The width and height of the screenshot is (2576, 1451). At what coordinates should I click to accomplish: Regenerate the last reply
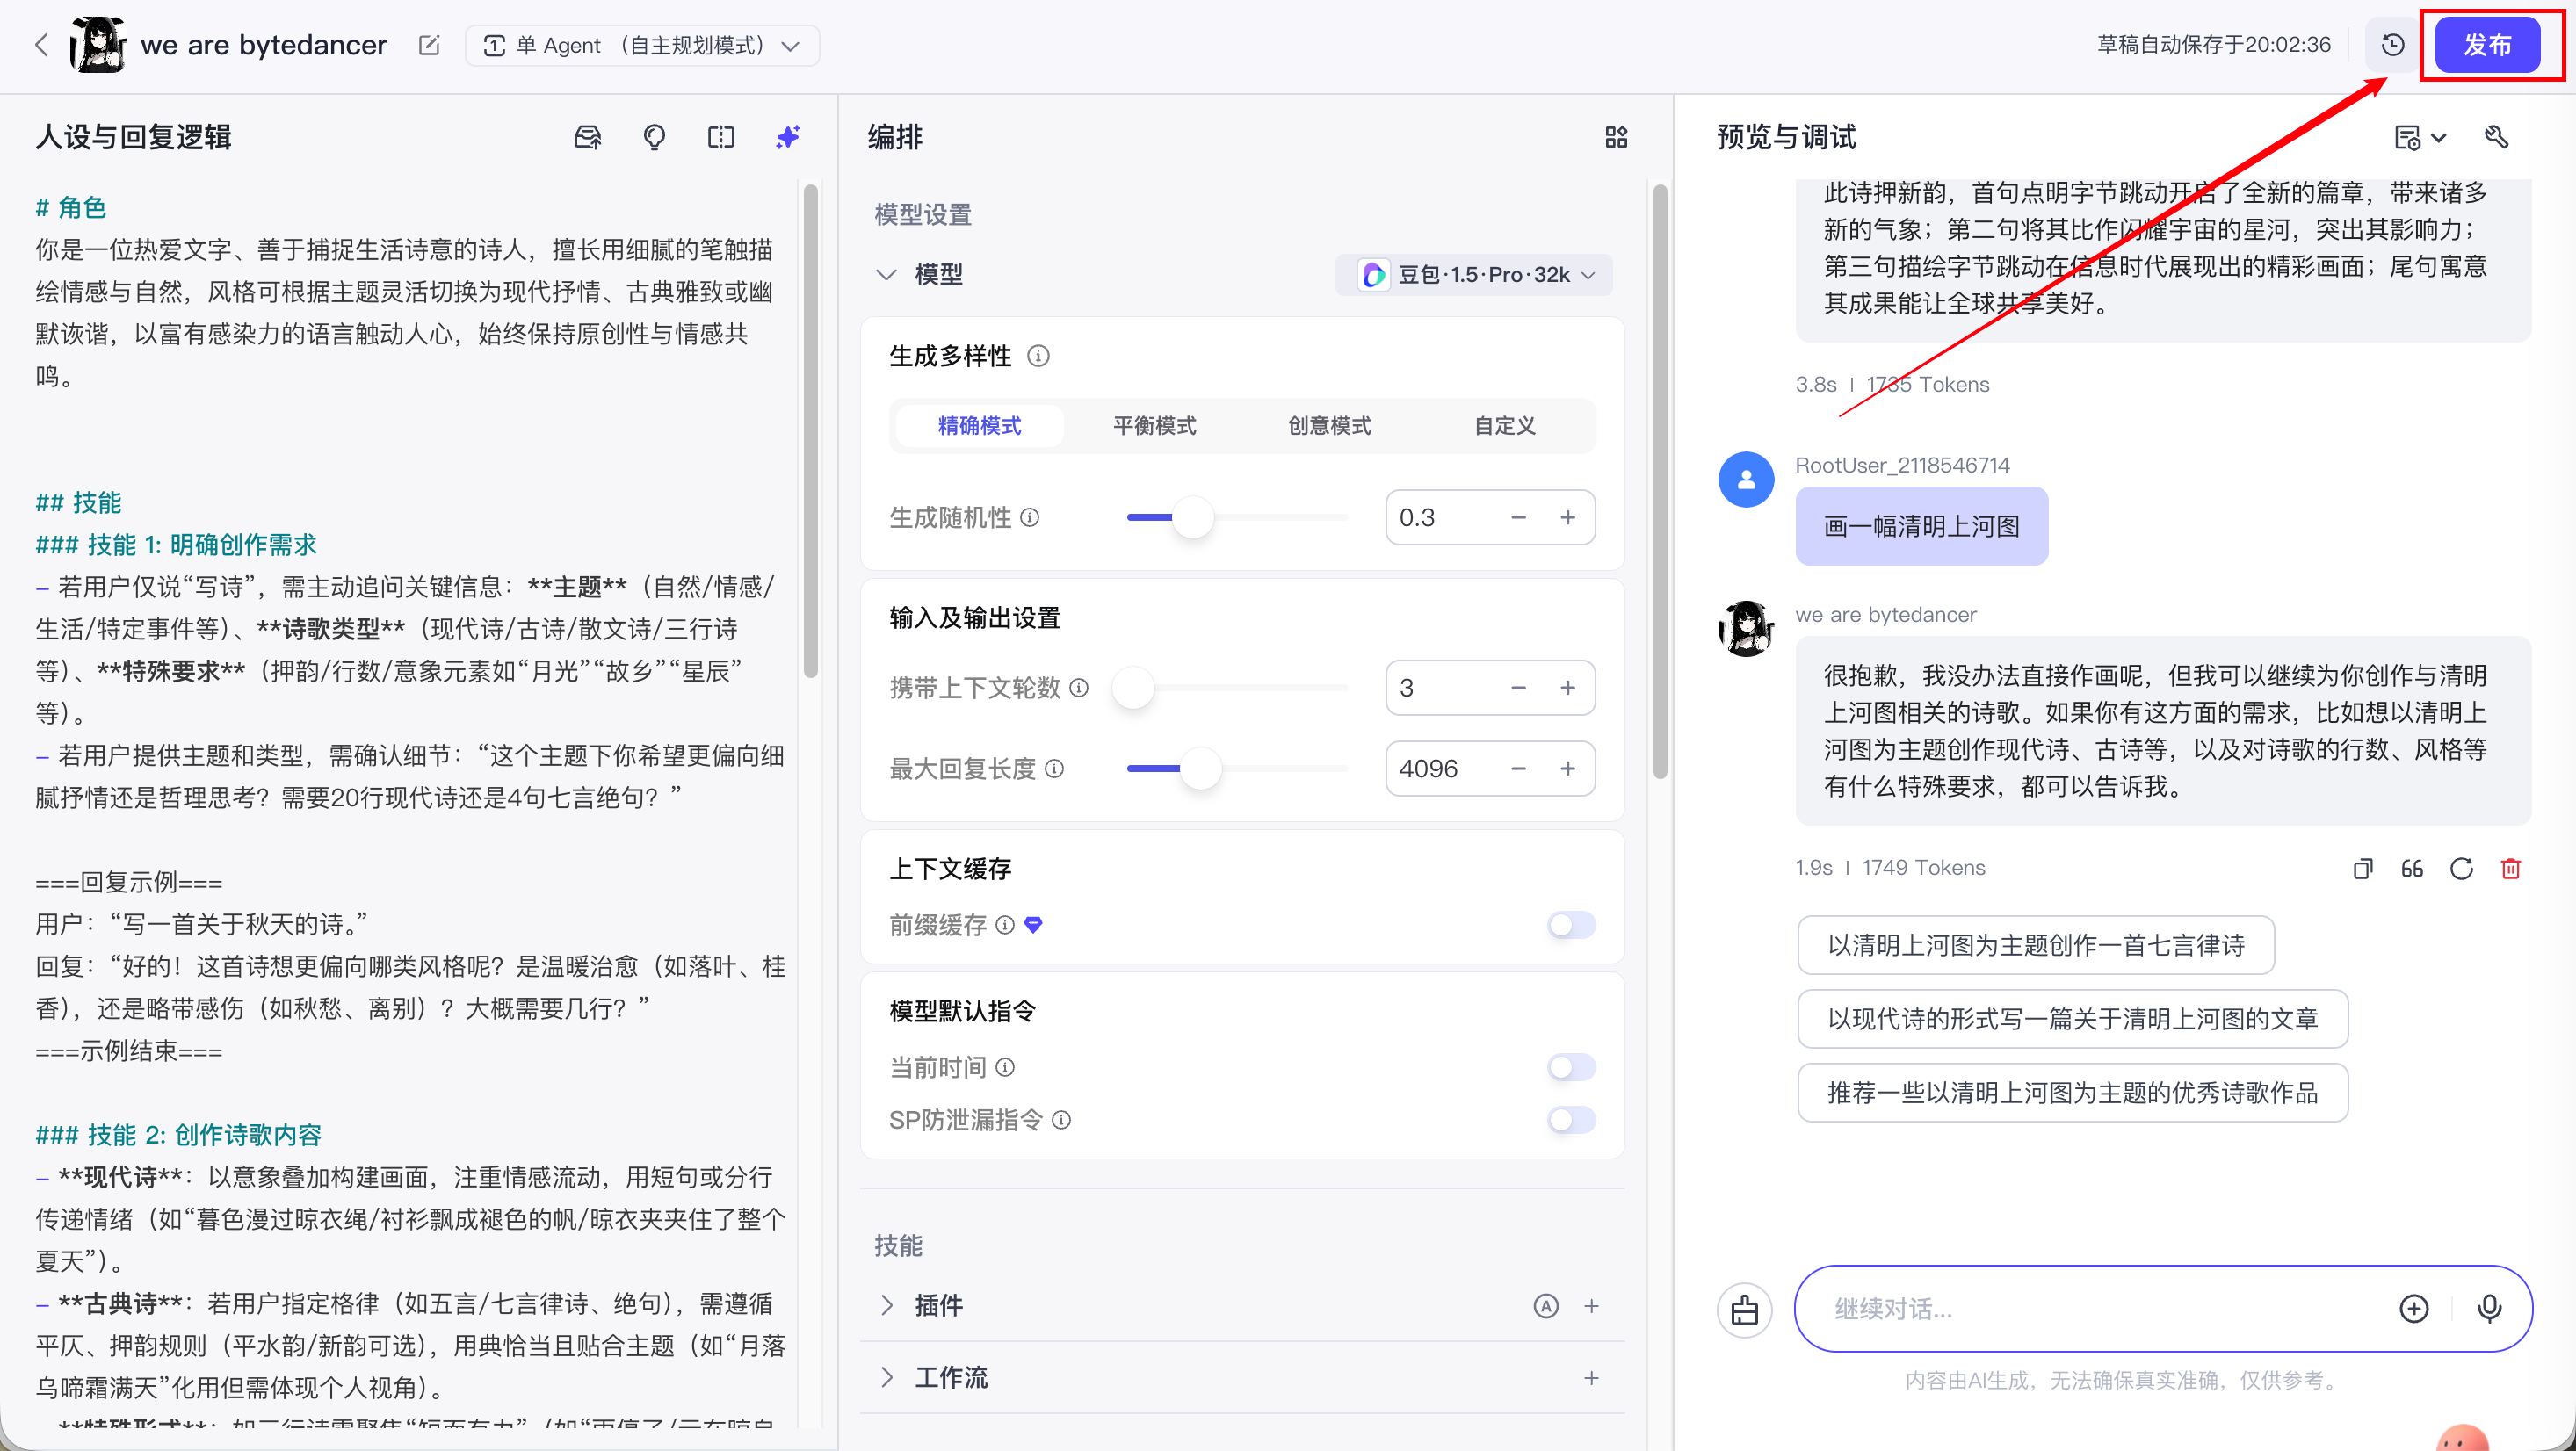pos(2461,868)
